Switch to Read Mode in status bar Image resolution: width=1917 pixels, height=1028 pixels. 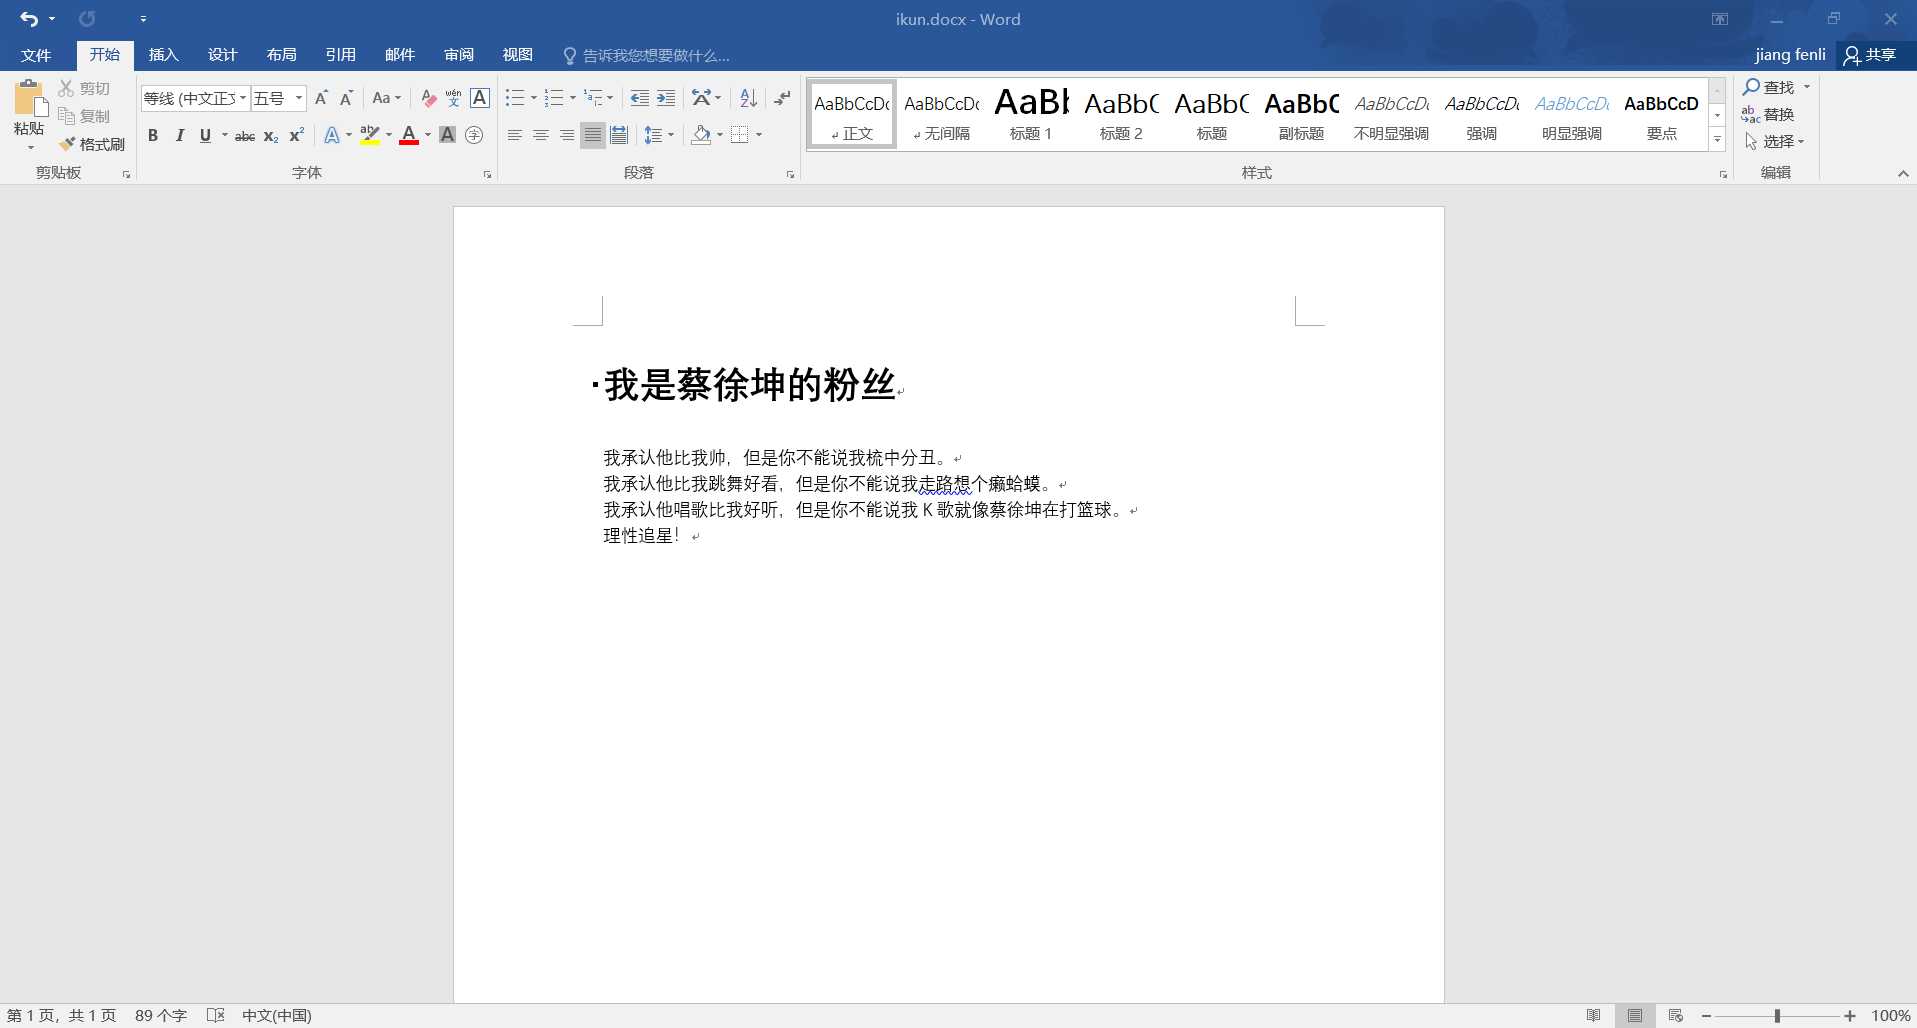pyautogui.click(x=1594, y=1015)
